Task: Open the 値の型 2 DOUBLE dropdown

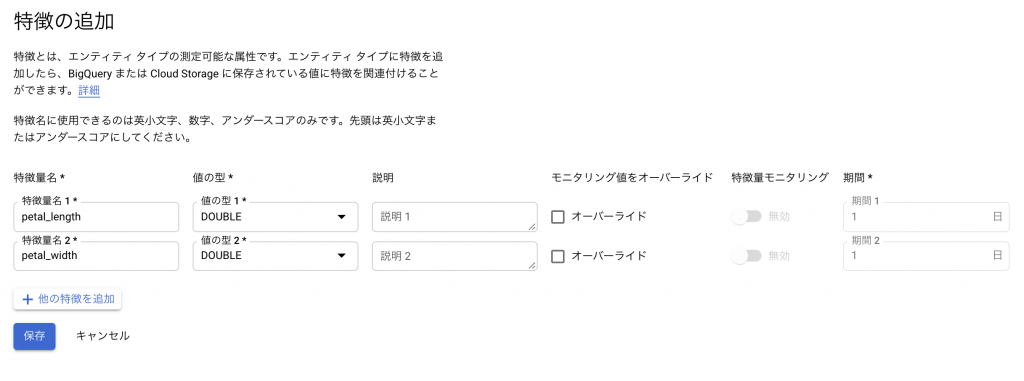Action: (276, 256)
